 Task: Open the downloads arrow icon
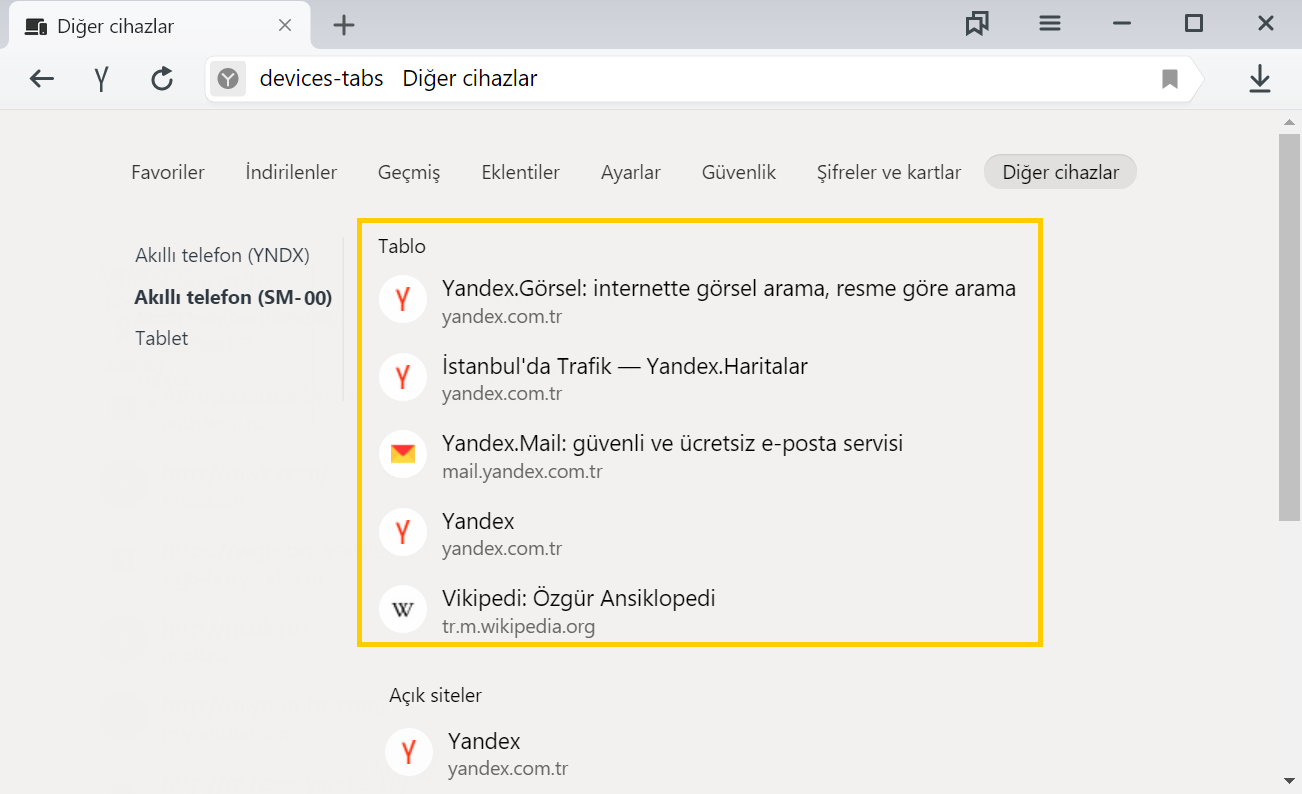(1260, 79)
